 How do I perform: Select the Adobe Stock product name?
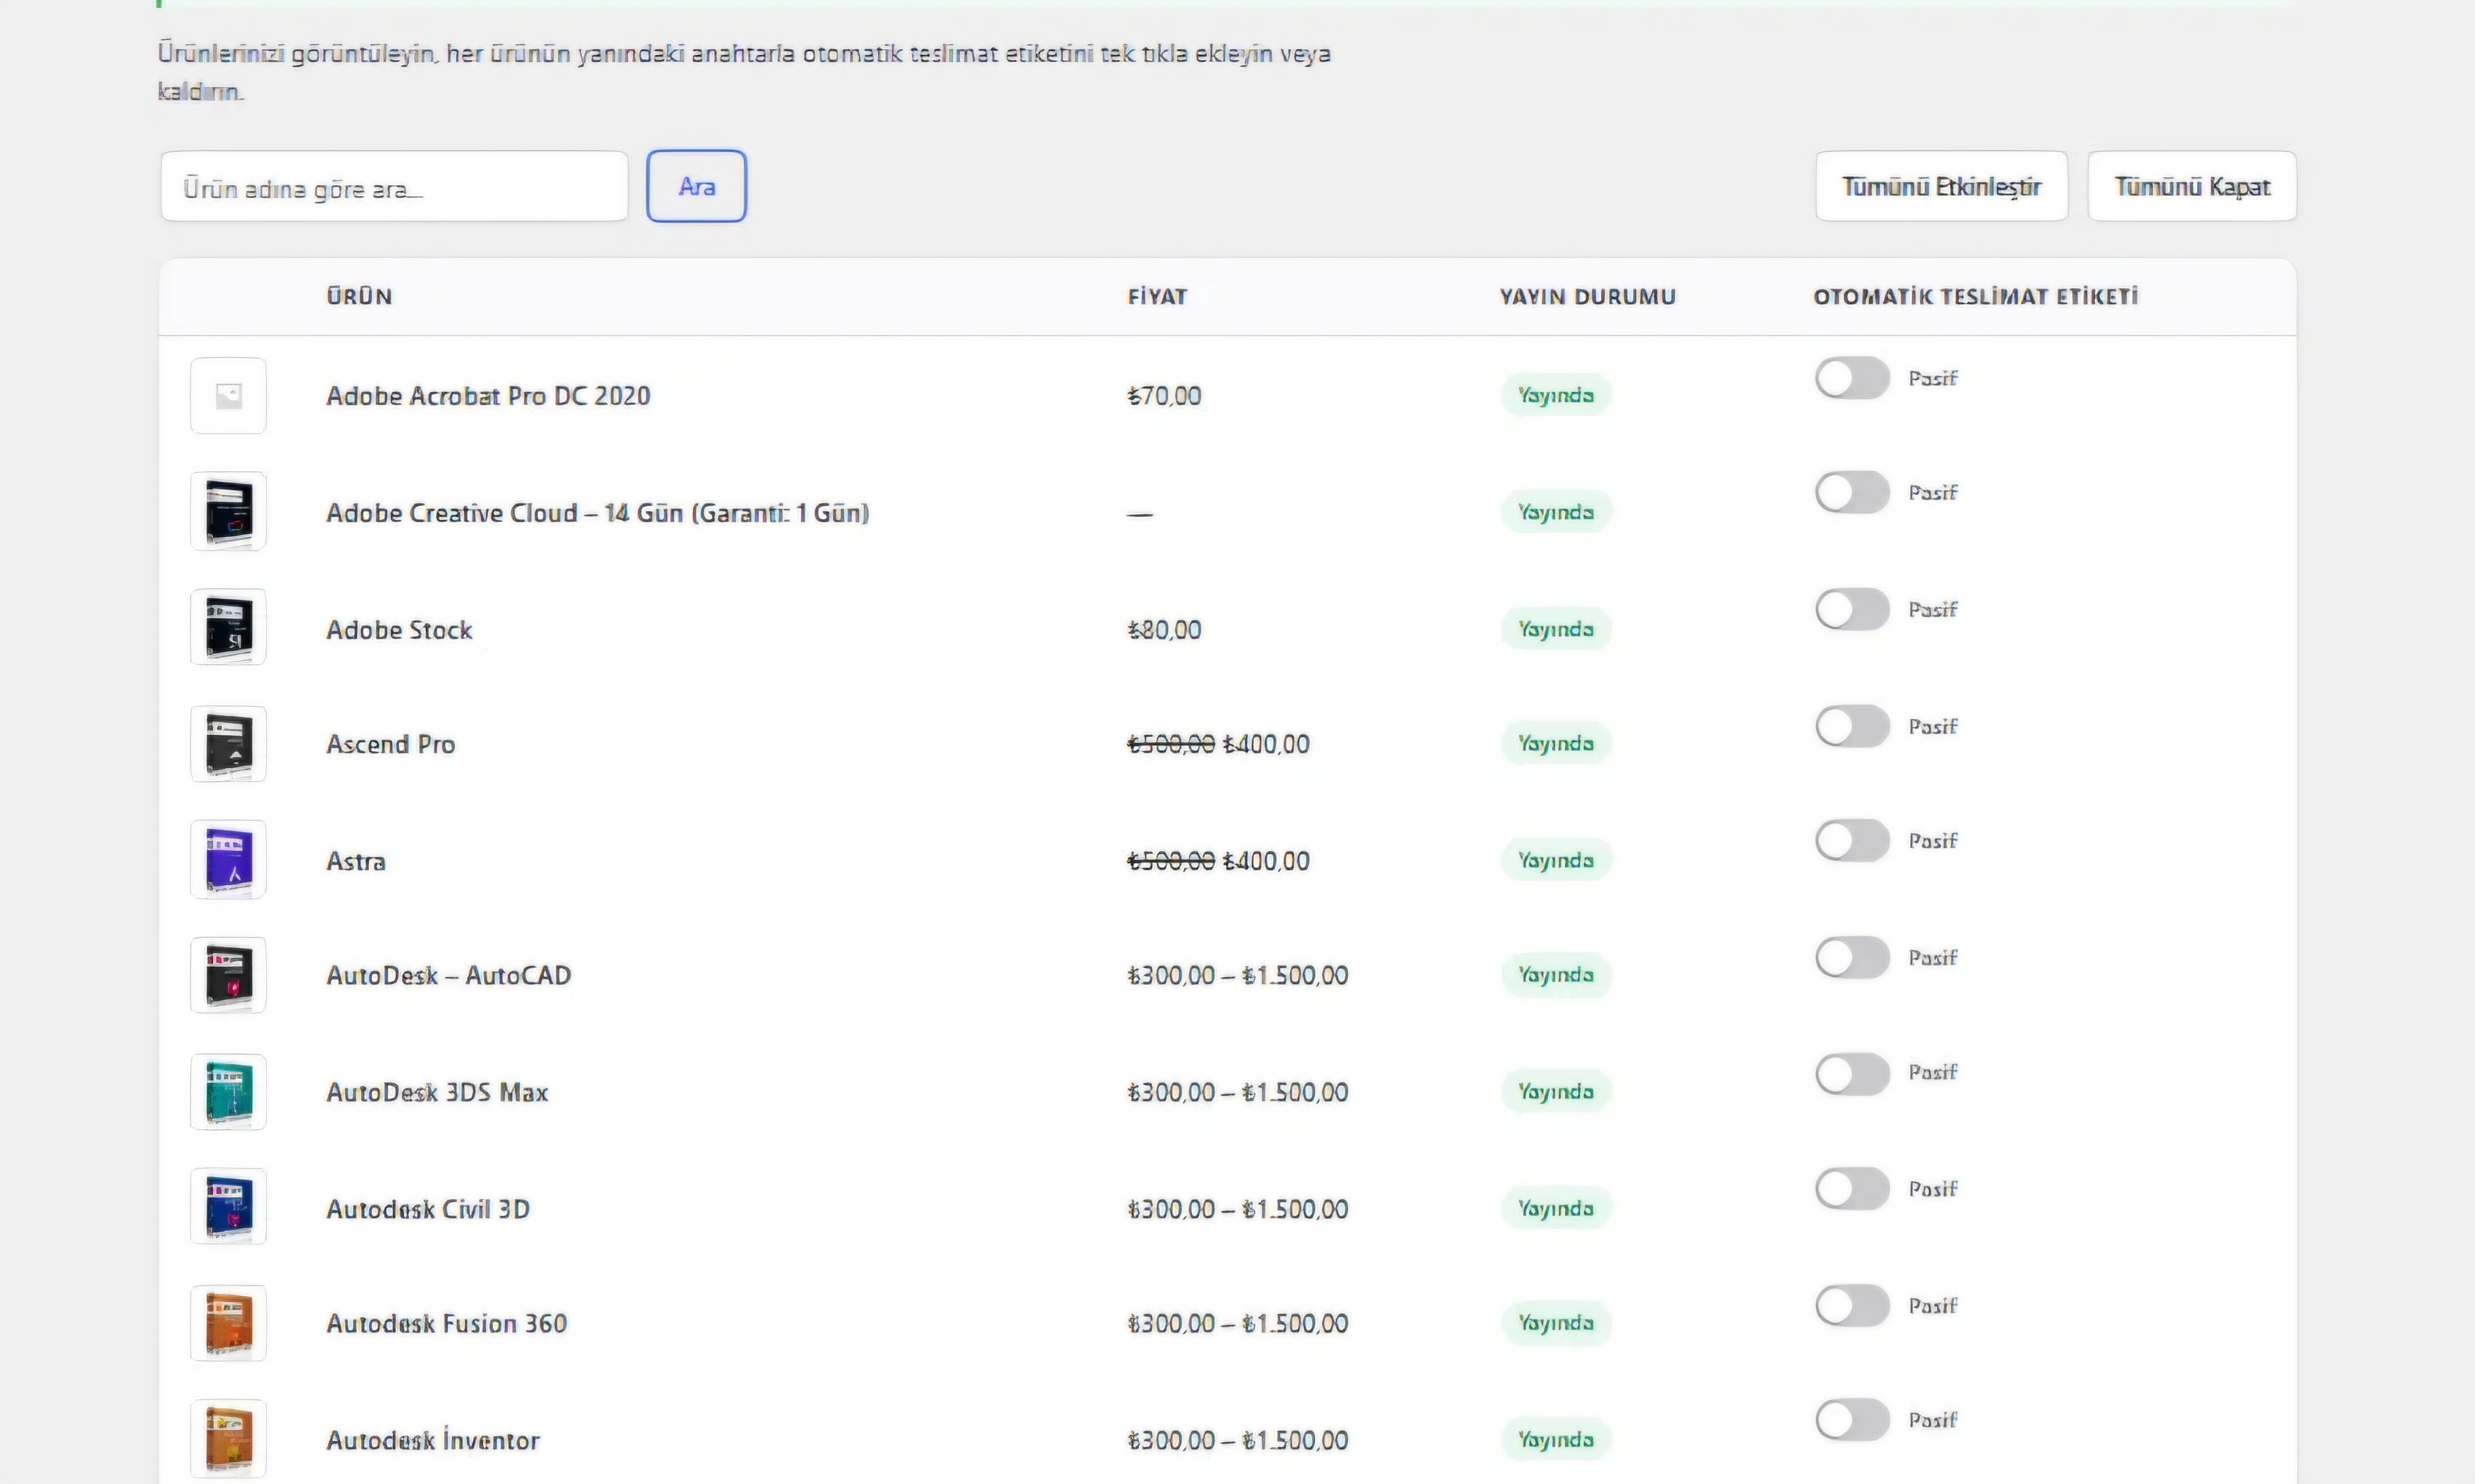click(x=399, y=630)
